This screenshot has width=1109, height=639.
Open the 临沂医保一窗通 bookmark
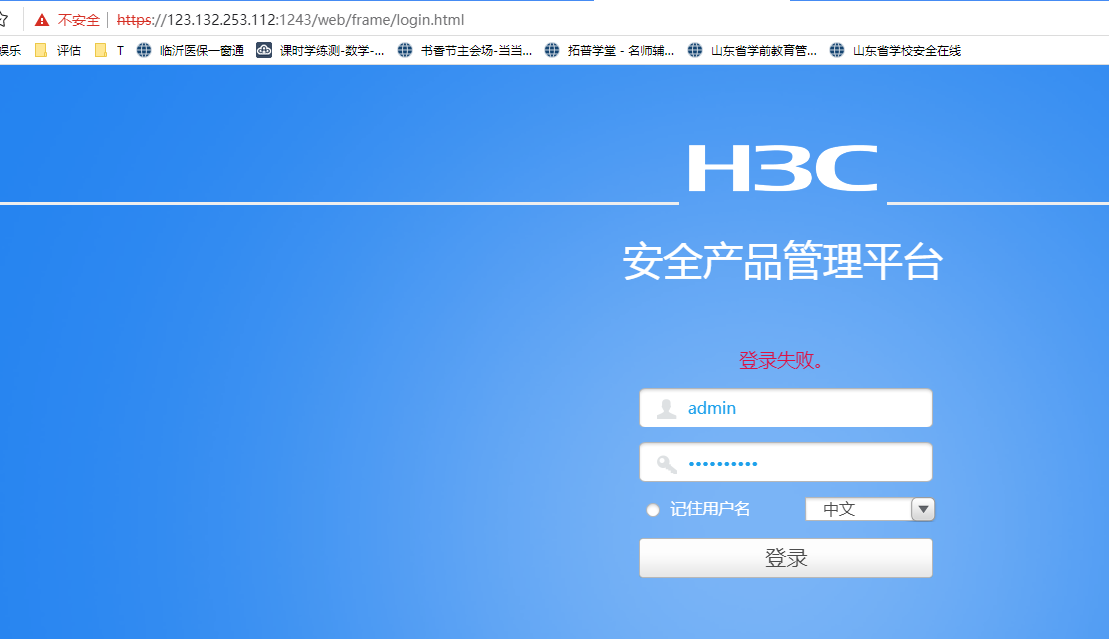(x=190, y=50)
